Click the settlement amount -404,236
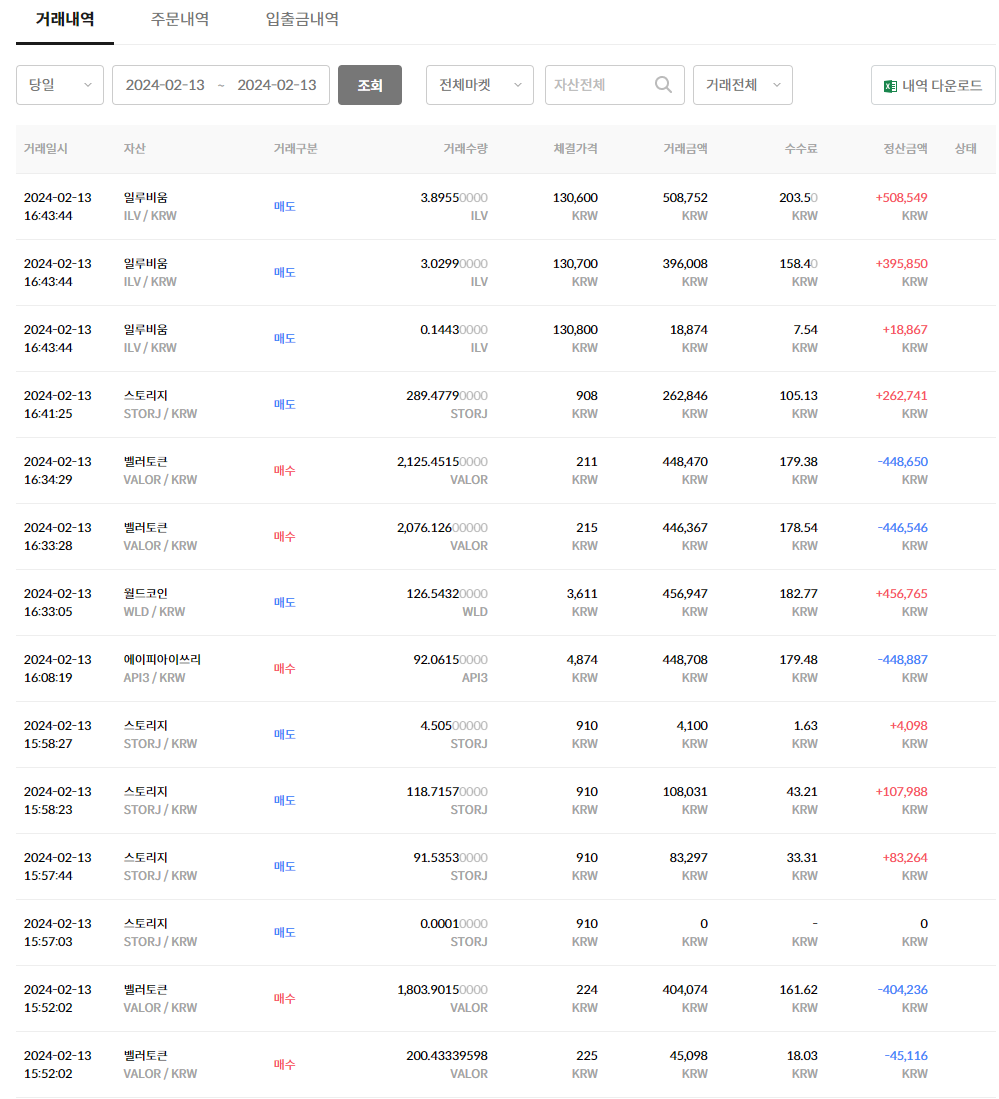The height and width of the screenshot is (1099, 999). (x=902, y=990)
